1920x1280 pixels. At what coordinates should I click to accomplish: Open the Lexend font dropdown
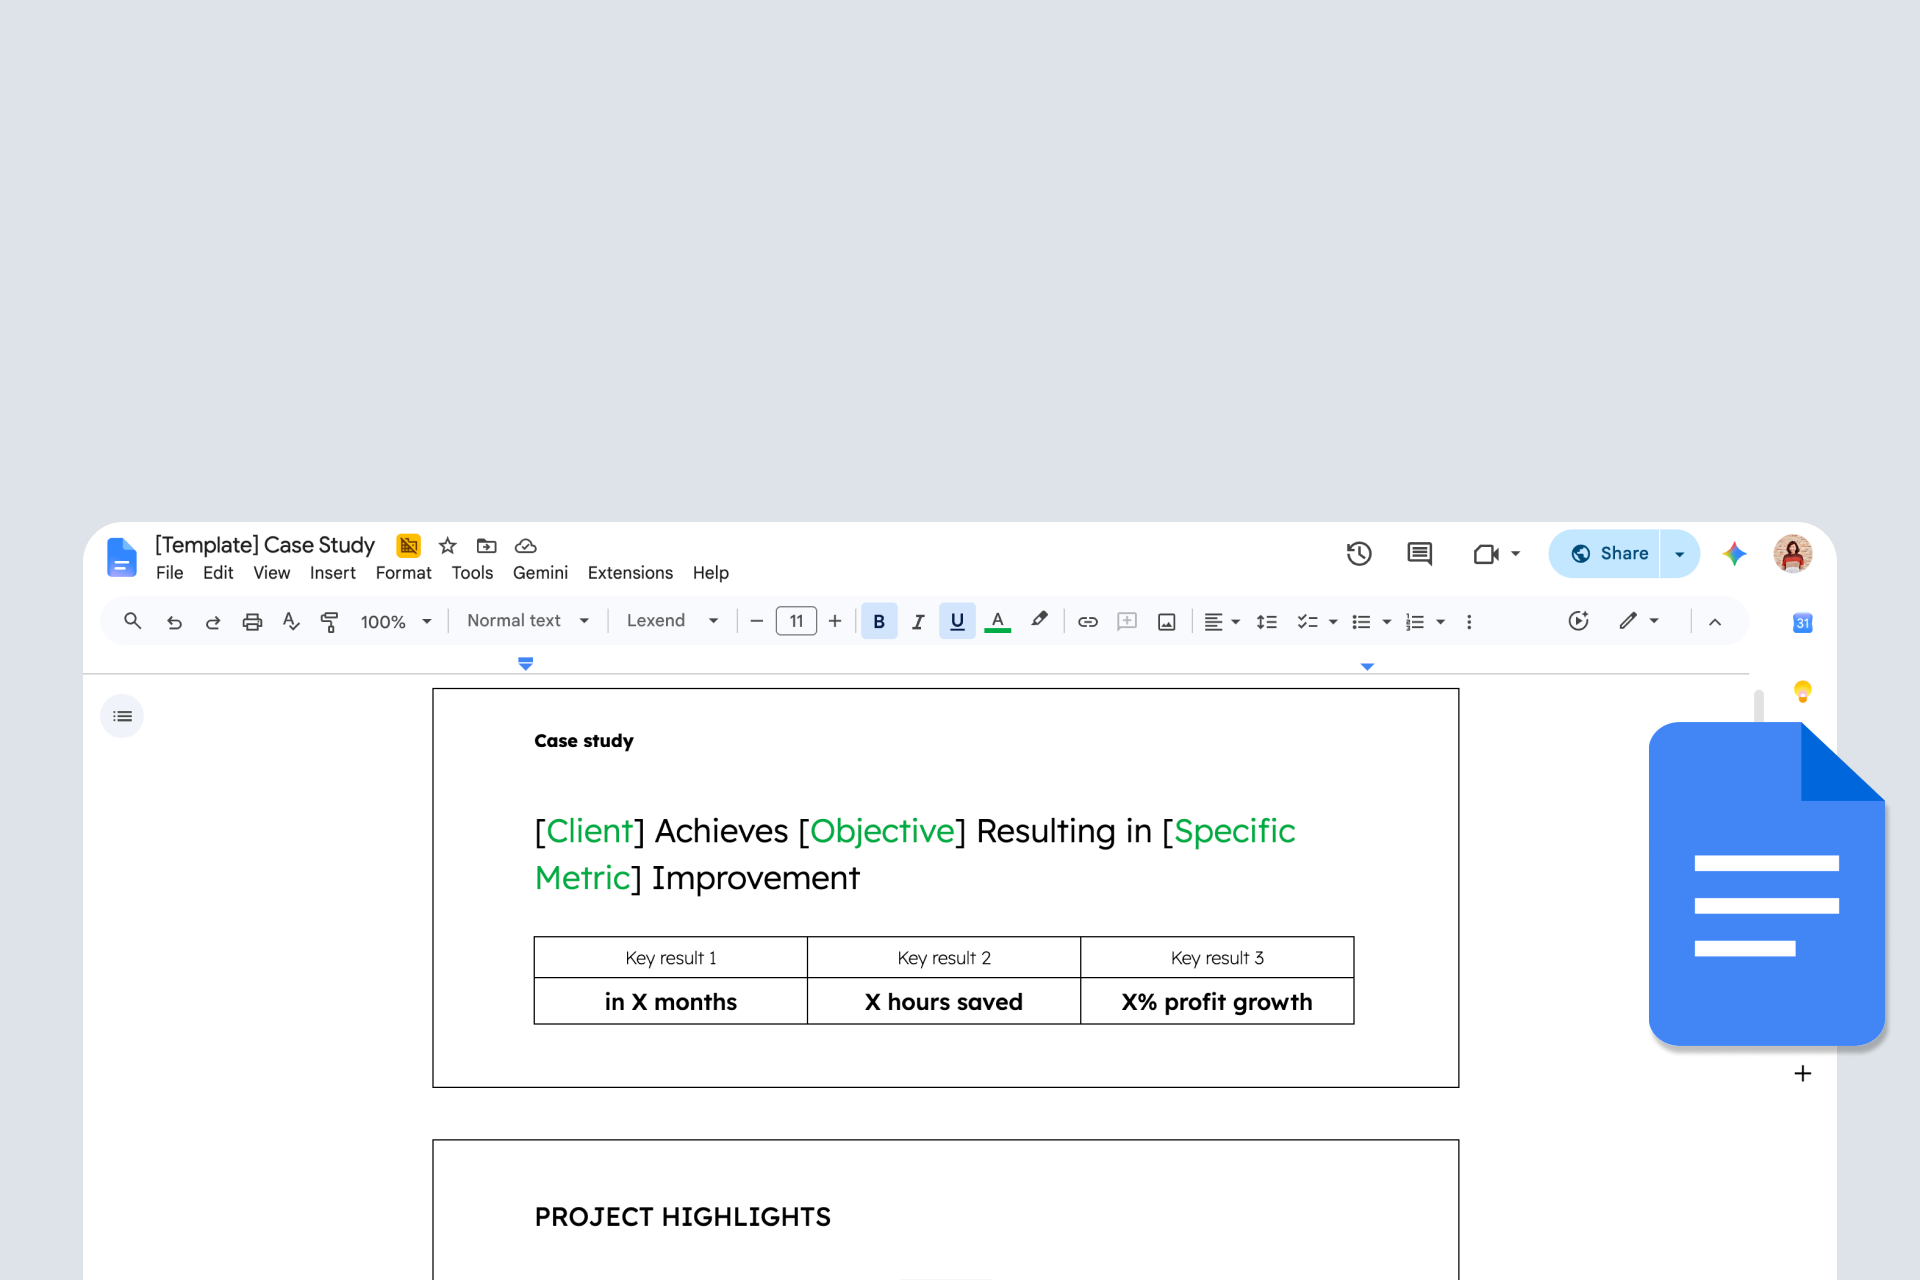coord(672,621)
